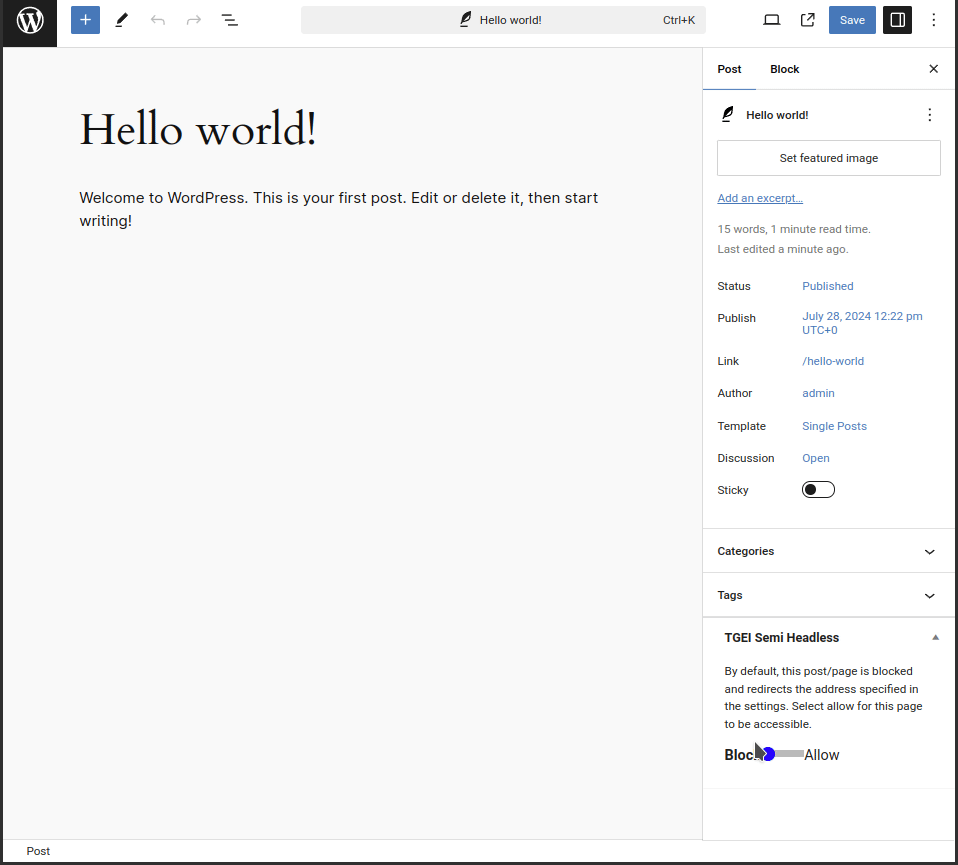The width and height of the screenshot is (958, 865).
Task: Save the post
Action: (852, 20)
